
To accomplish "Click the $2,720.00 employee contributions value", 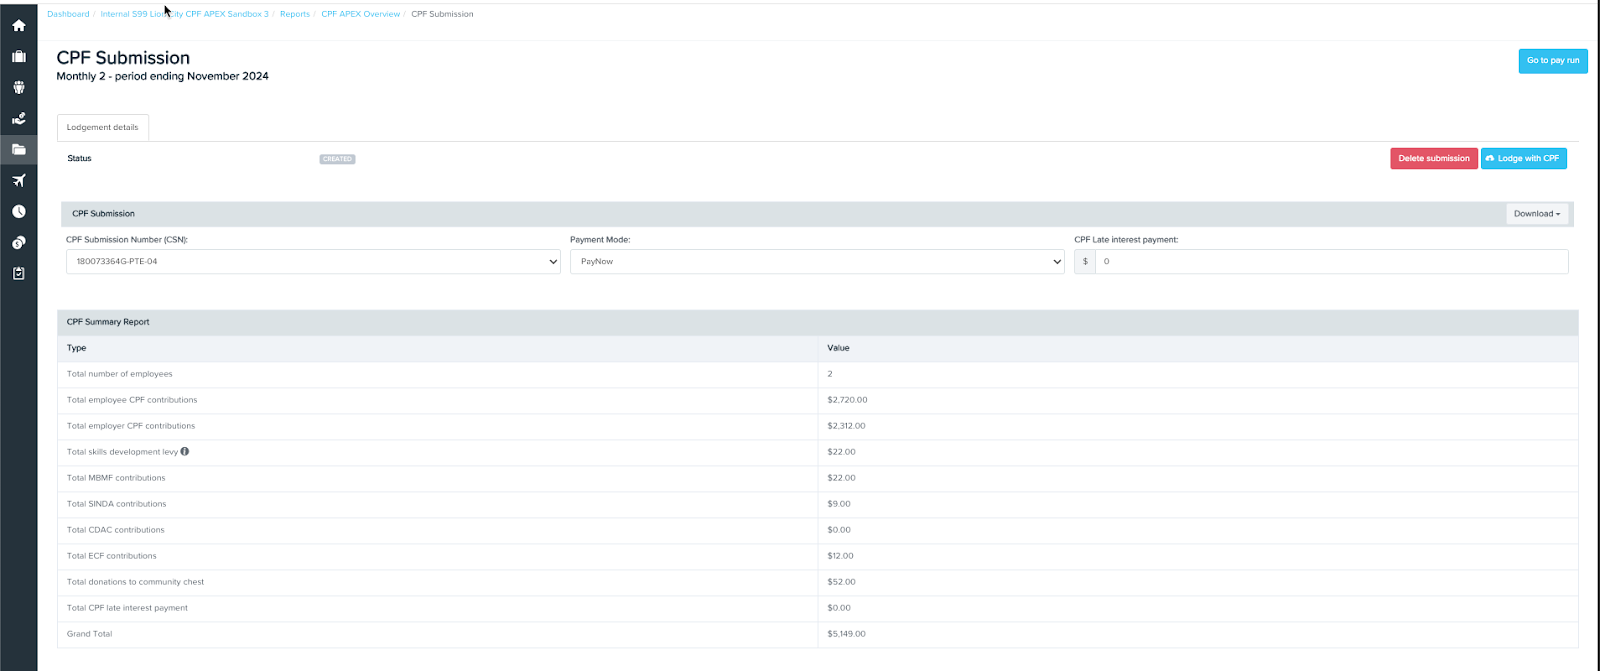I will 847,400.
